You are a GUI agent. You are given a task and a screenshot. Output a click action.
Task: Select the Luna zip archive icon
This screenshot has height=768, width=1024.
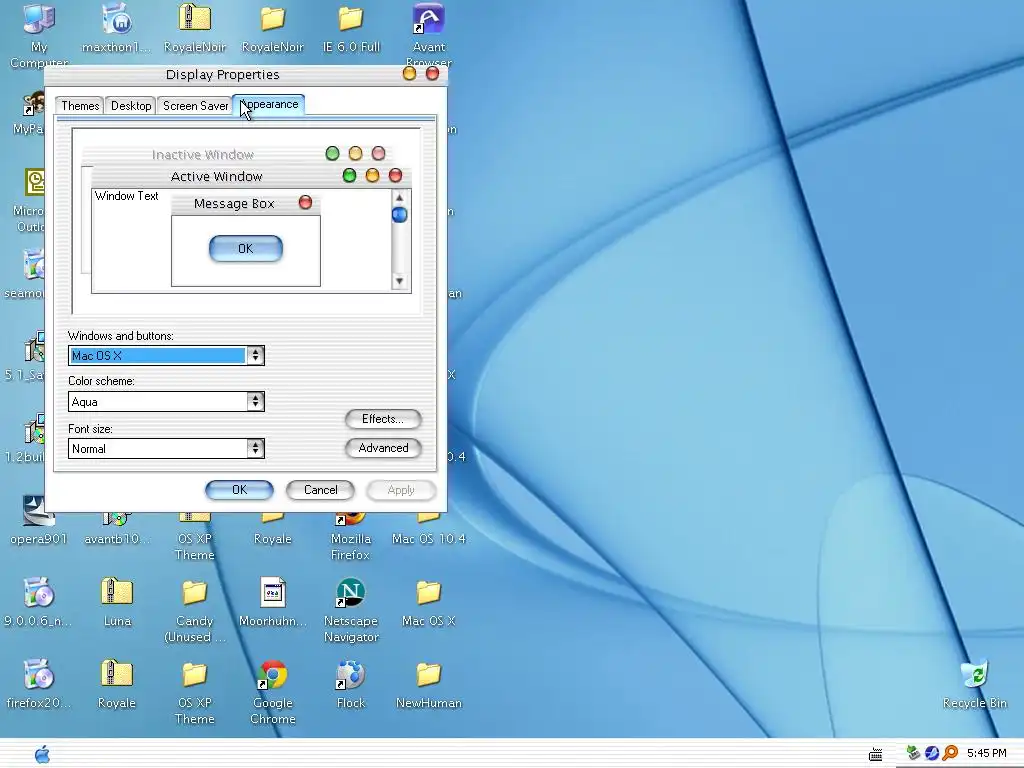pos(117,593)
